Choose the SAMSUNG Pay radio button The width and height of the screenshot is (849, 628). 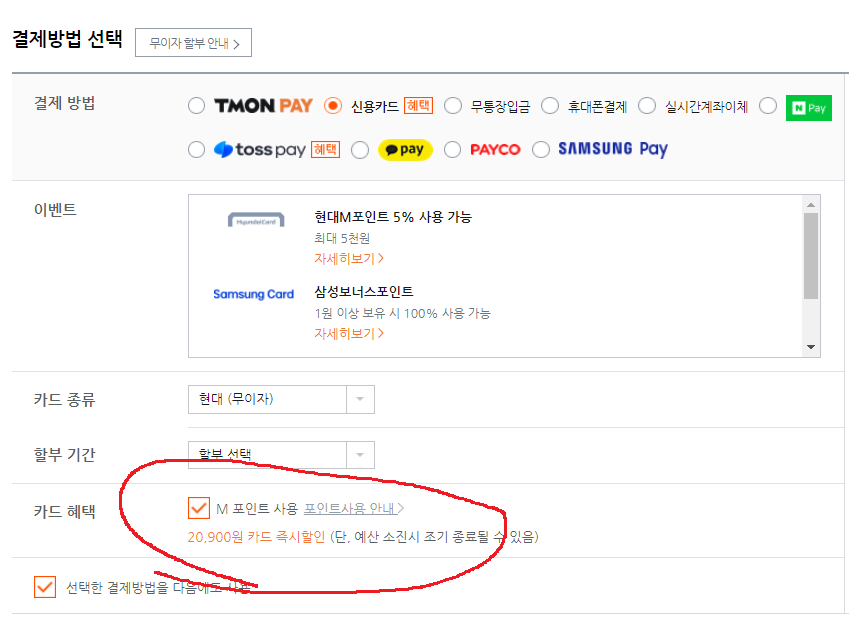click(x=541, y=149)
